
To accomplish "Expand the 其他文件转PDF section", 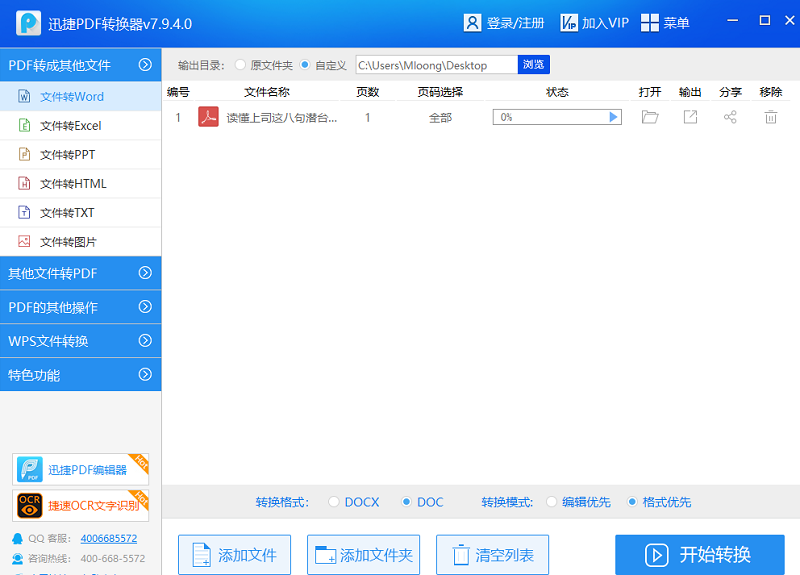I will pyautogui.click(x=80, y=273).
